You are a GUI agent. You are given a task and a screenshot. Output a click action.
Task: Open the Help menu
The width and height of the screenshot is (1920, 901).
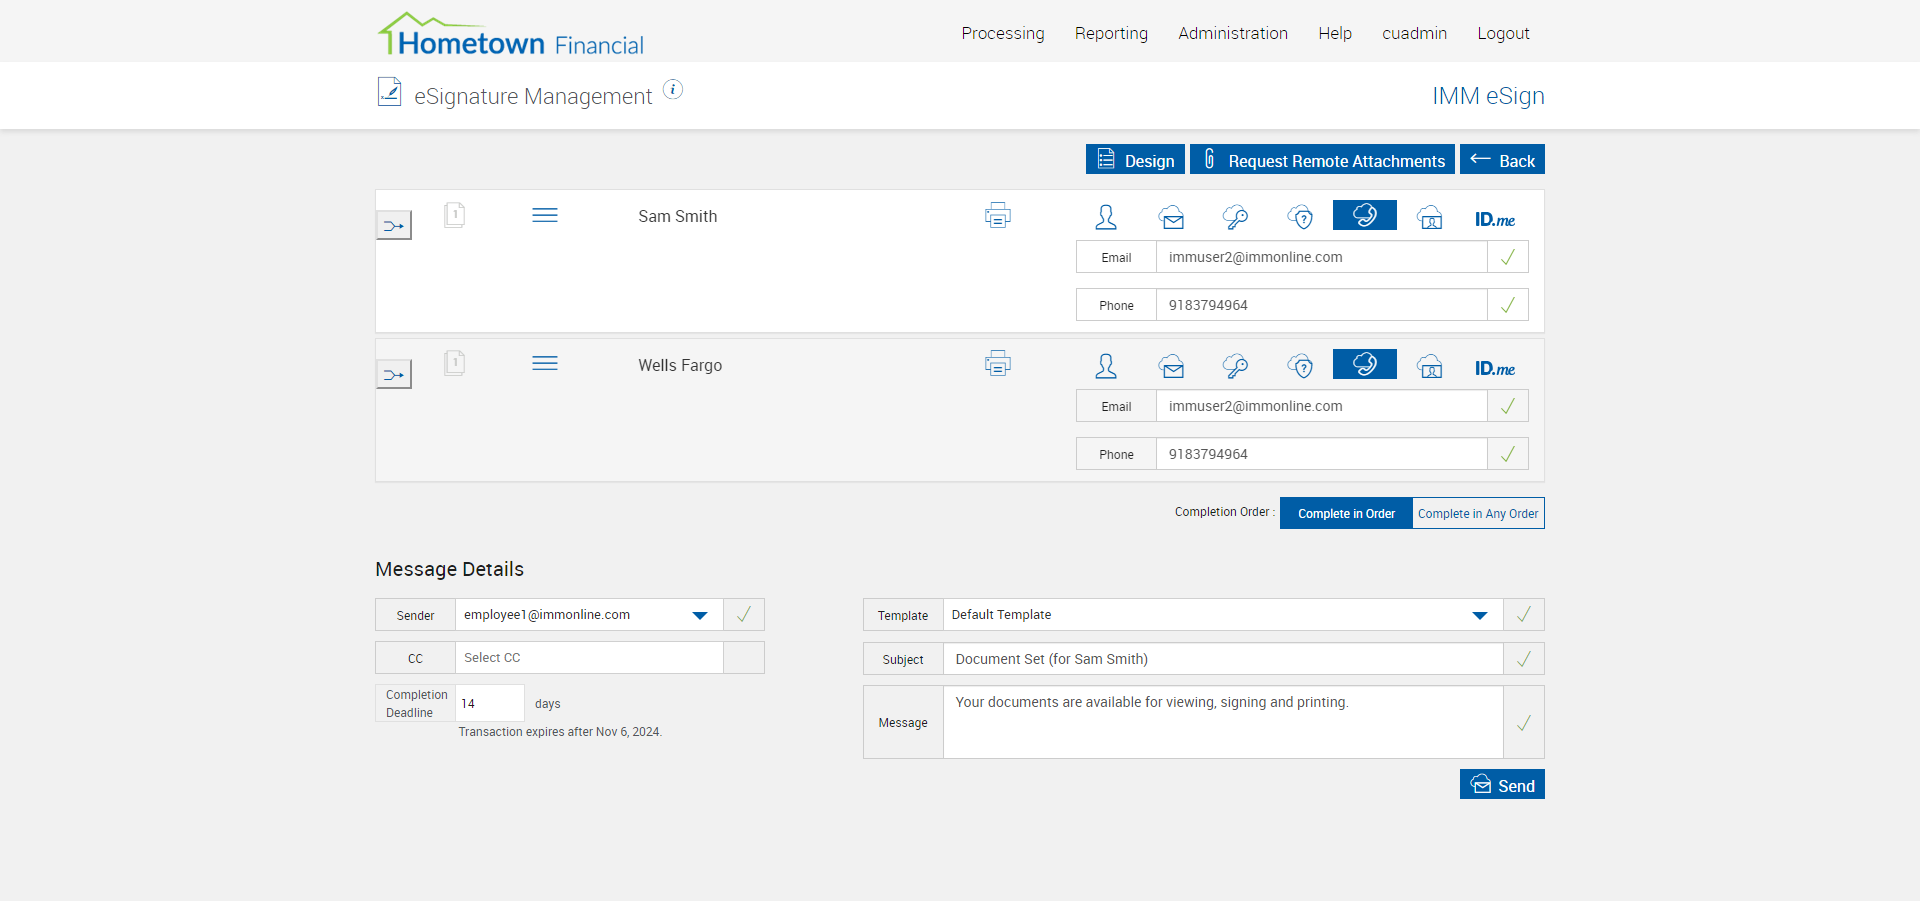[1335, 33]
